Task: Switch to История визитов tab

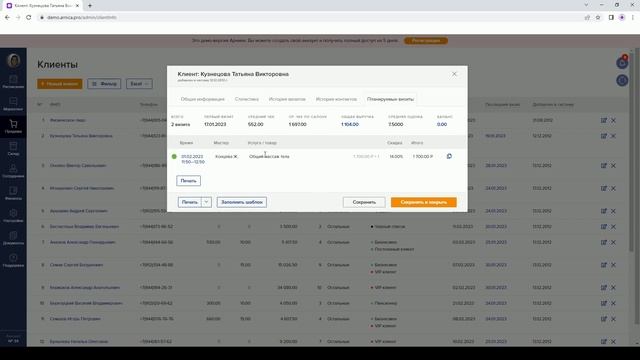Action: 287,99
